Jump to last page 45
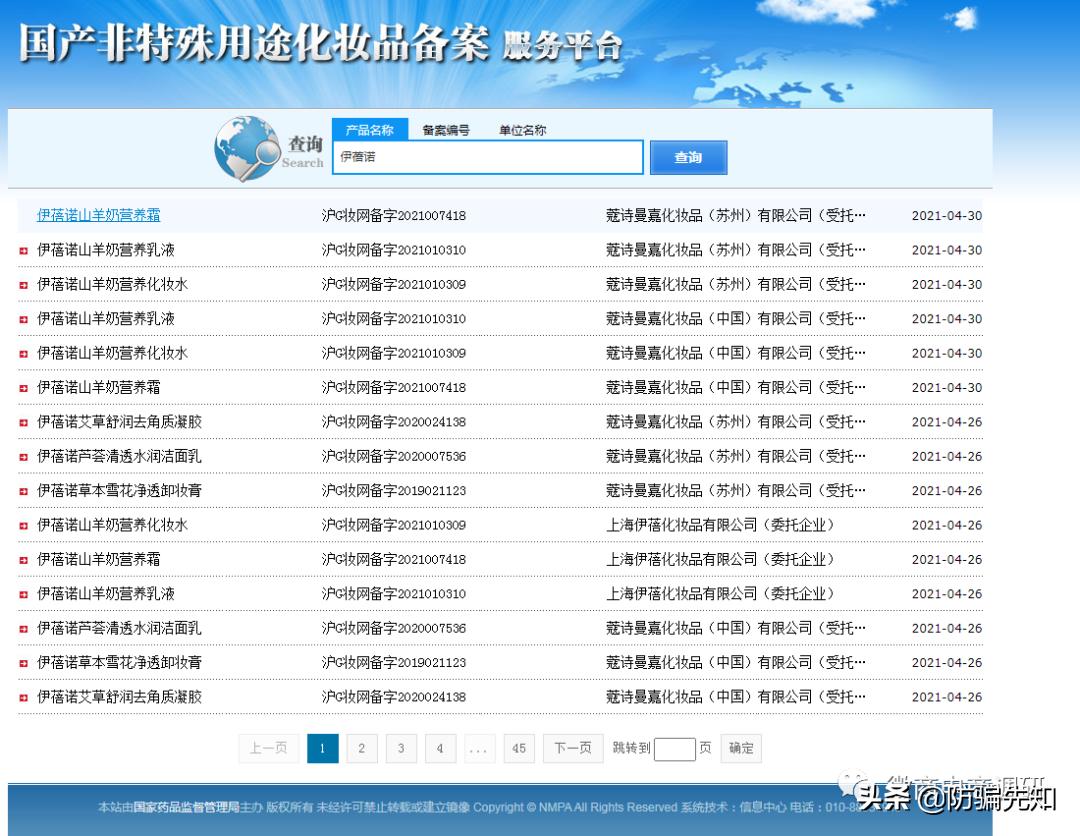The height and width of the screenshot is (836, 1080). (x=518, y=748)
